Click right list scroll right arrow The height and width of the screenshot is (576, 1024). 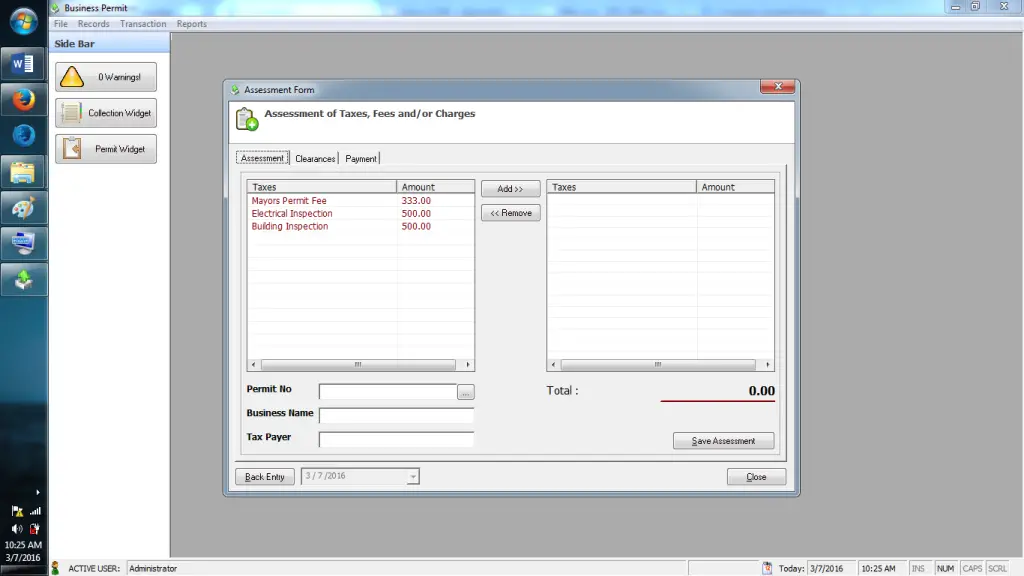point(767,364)
